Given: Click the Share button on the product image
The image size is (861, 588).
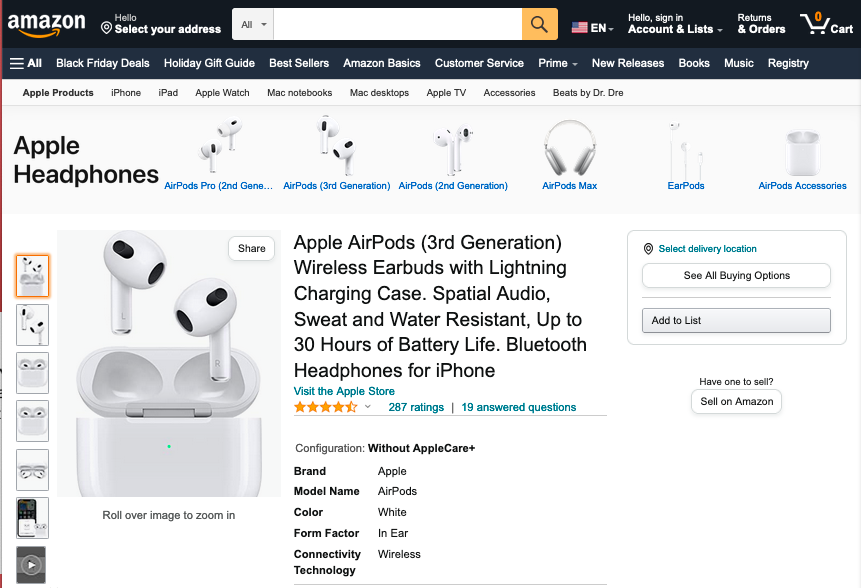Looking at the screenshot, I should (x=251, y=249).
